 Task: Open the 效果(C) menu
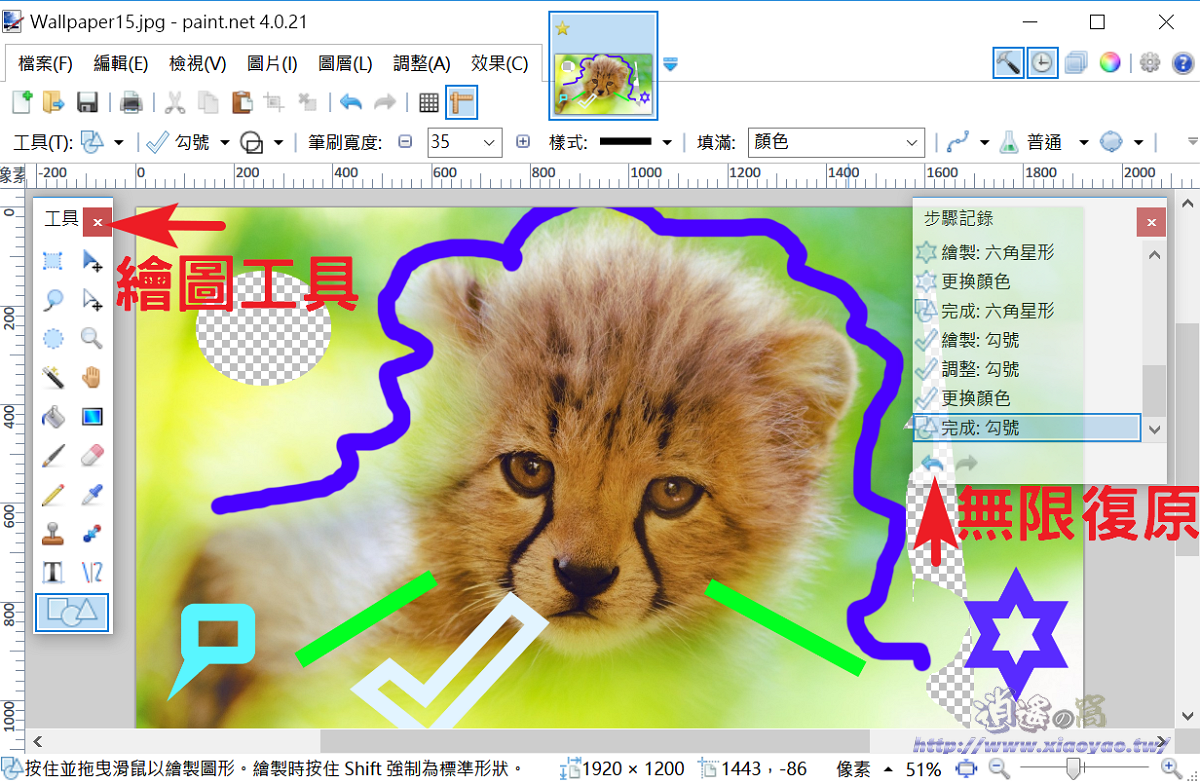(499, 63)
